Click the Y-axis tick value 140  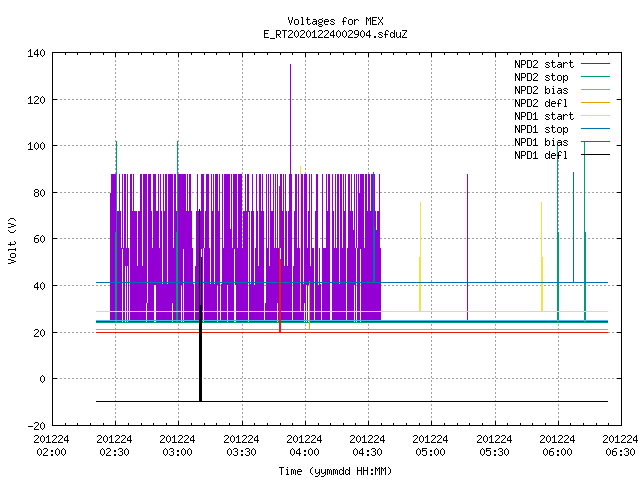[36, 53]
